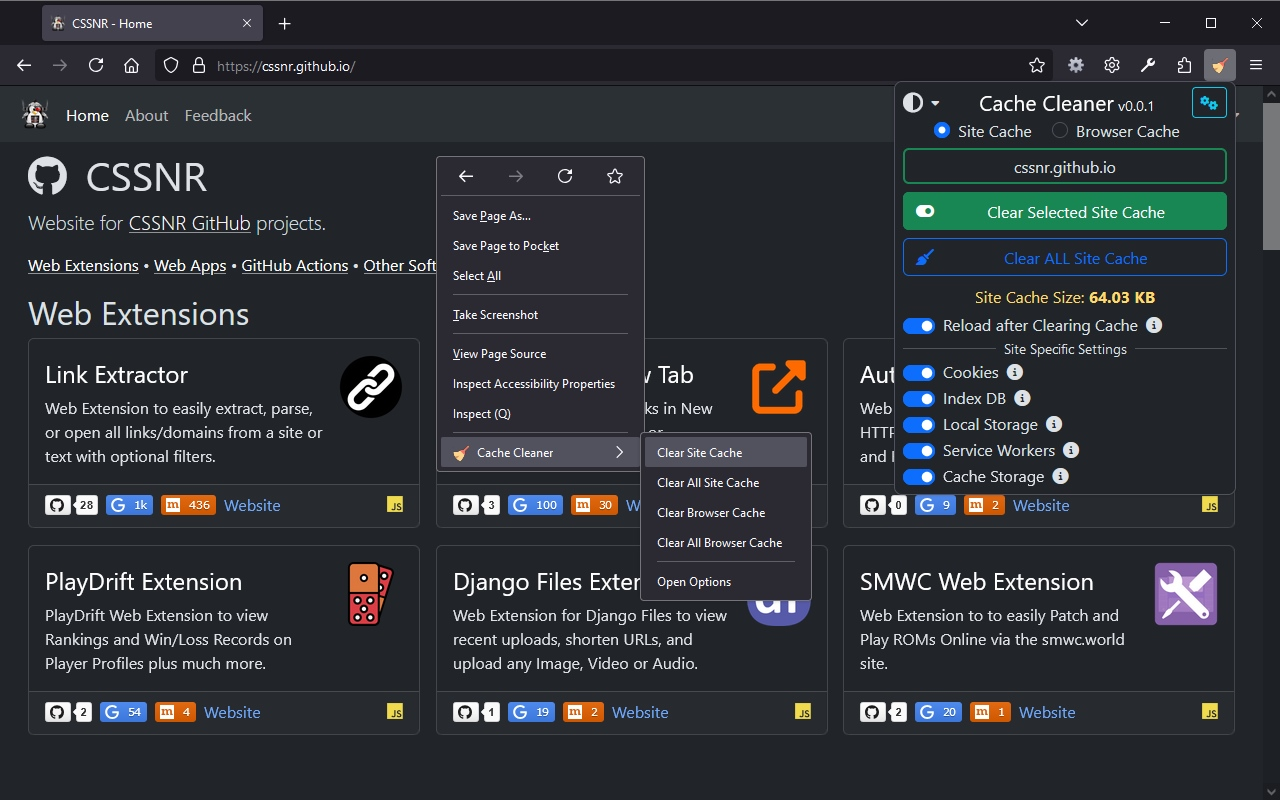Image resolution: width=1280 pixels, height=800 pixels.
Task: Open the Firefox hamburger application menu
Action: coord(1256,65)
